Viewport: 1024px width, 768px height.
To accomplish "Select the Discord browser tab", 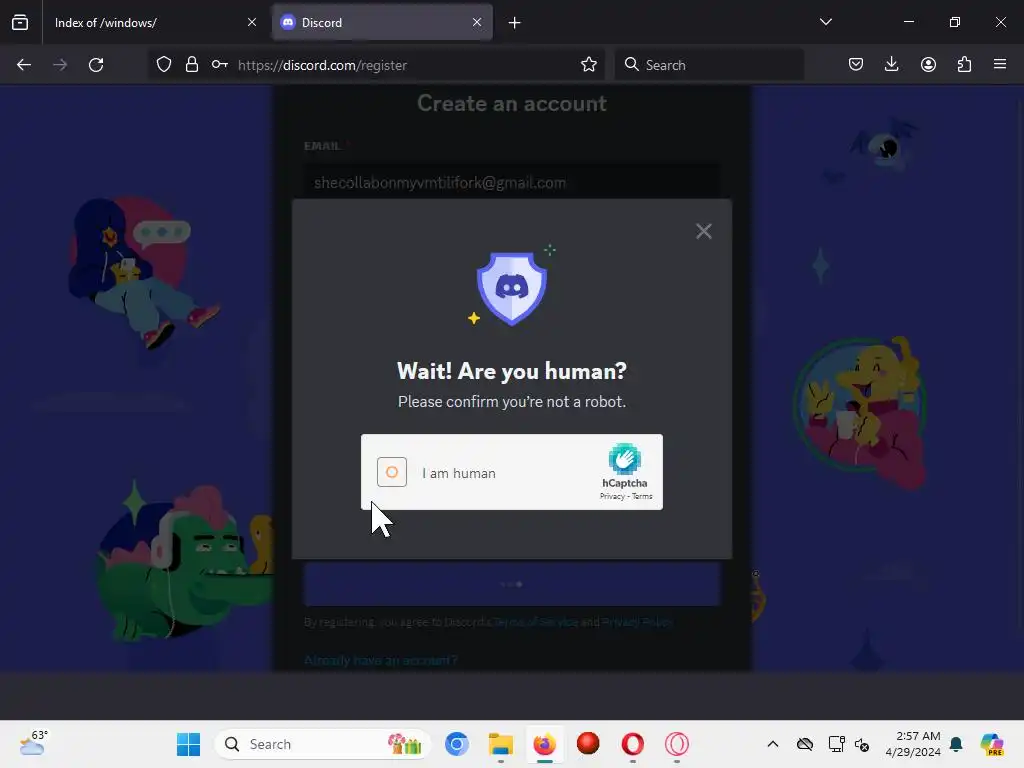I will (x=382, y=22).
